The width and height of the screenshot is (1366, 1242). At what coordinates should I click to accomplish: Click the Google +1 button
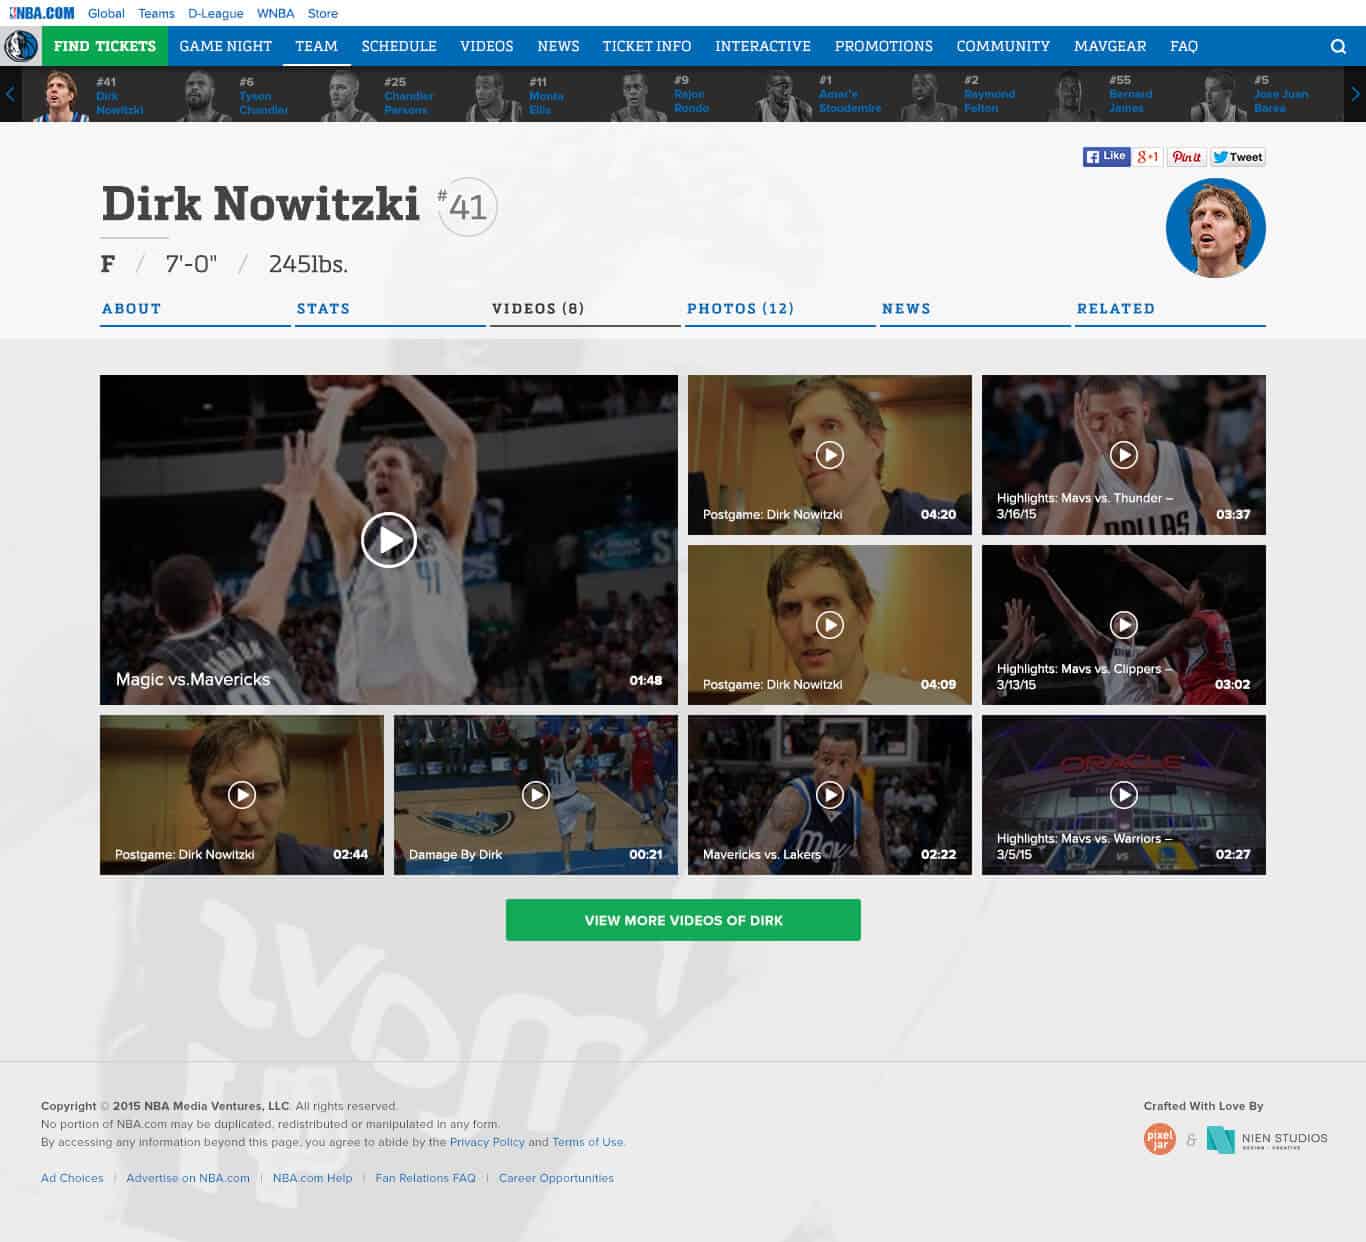tap(1148, 156)
